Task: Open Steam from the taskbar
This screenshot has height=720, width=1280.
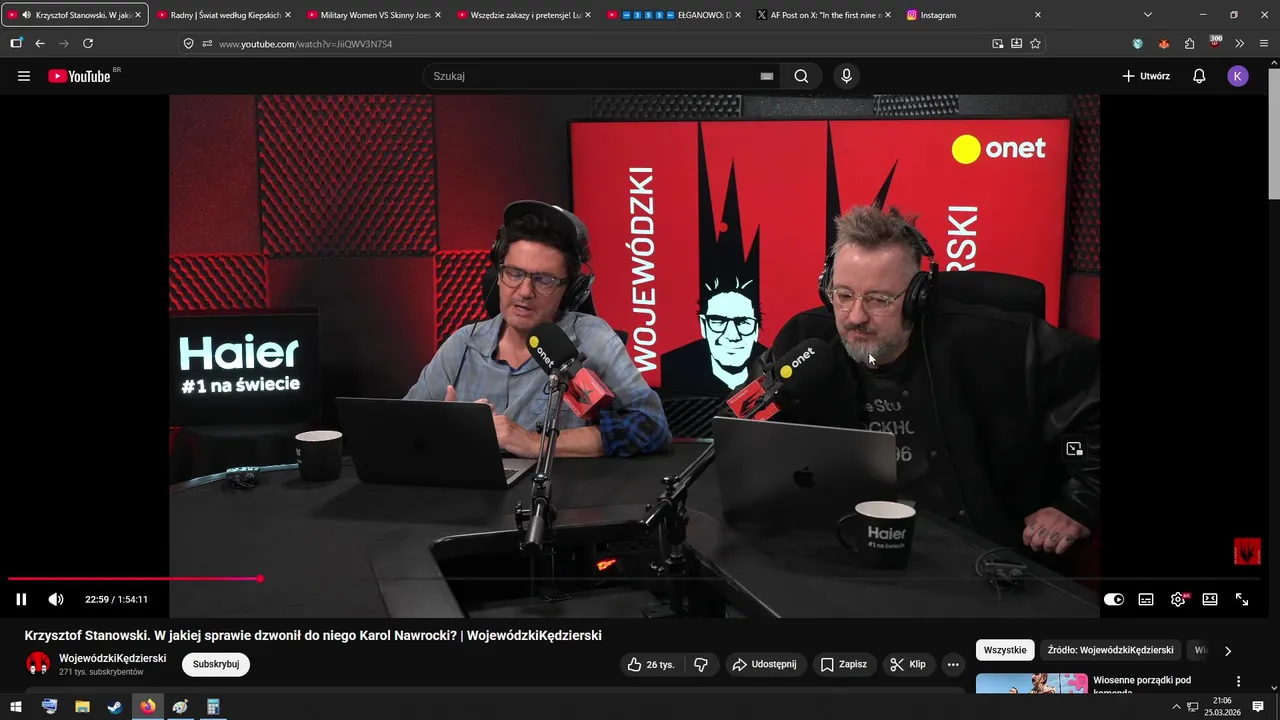Action: click(115, 707)
